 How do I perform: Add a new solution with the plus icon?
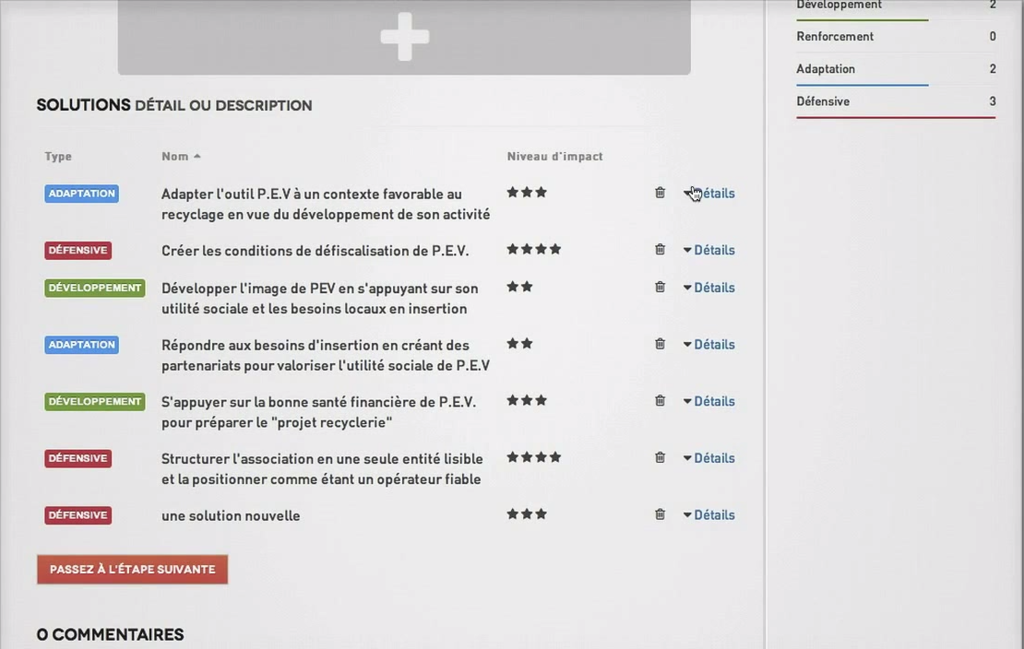coord(405,37)
